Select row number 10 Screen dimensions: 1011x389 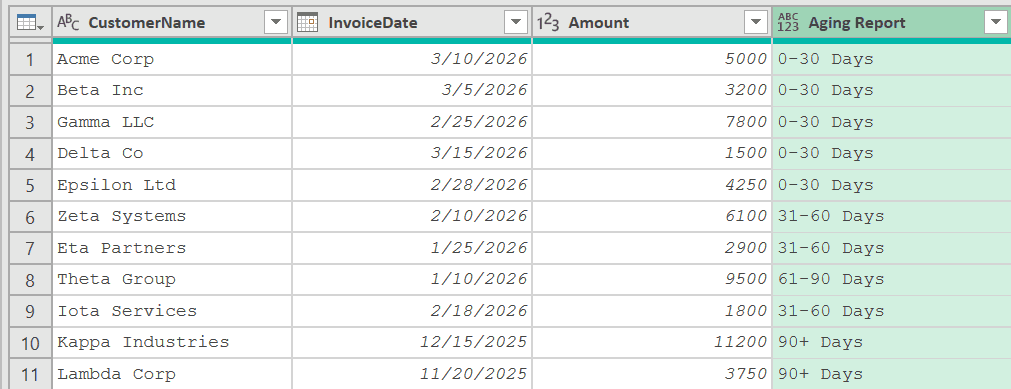pyautogui.click(x=30, y=343)
